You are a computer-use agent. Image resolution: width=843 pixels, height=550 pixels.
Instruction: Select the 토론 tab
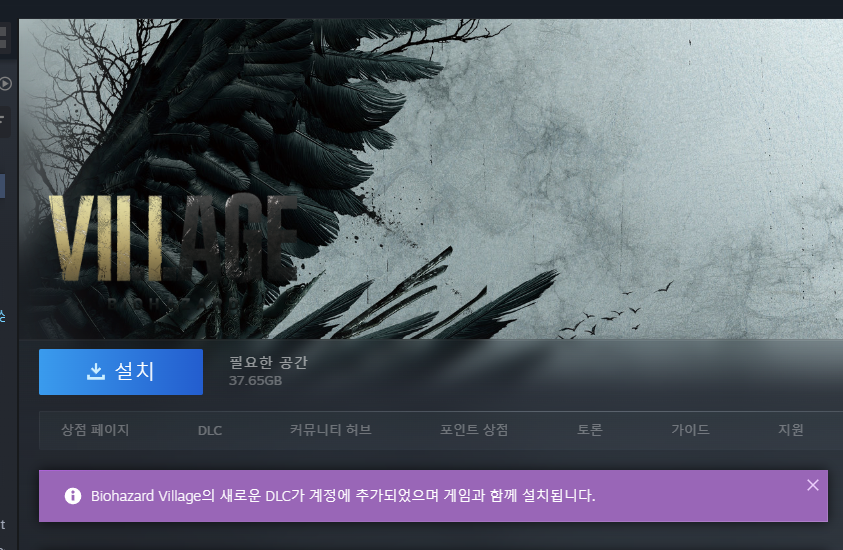click(x=590, y=430)
